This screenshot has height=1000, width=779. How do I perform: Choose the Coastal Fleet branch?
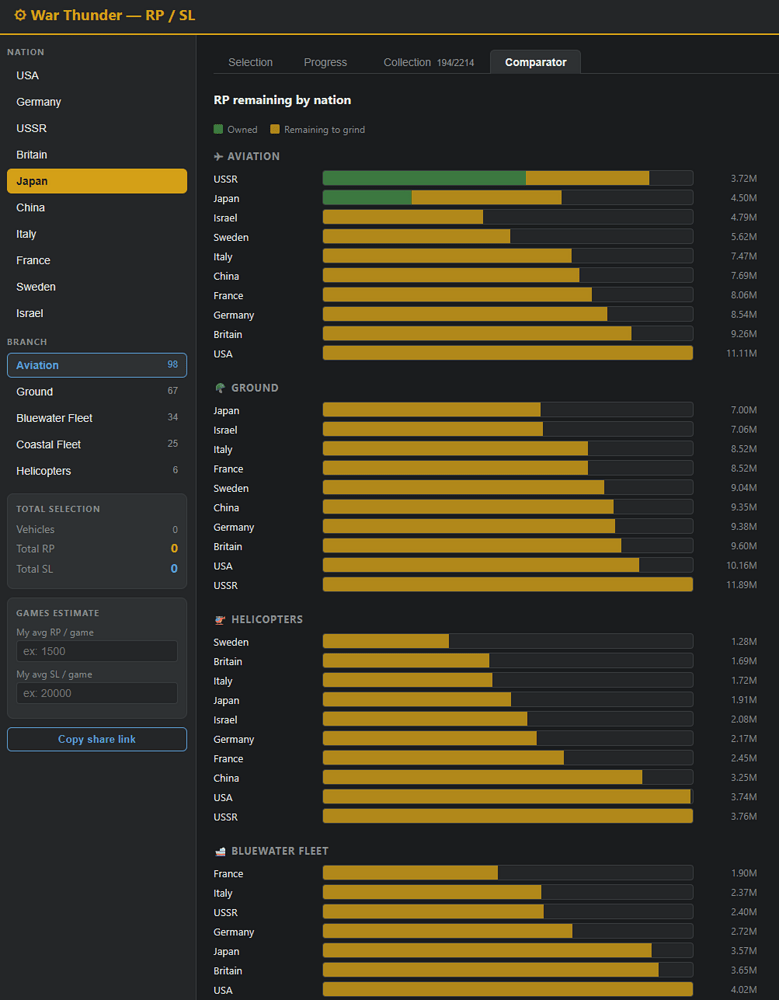pos(97,445)
